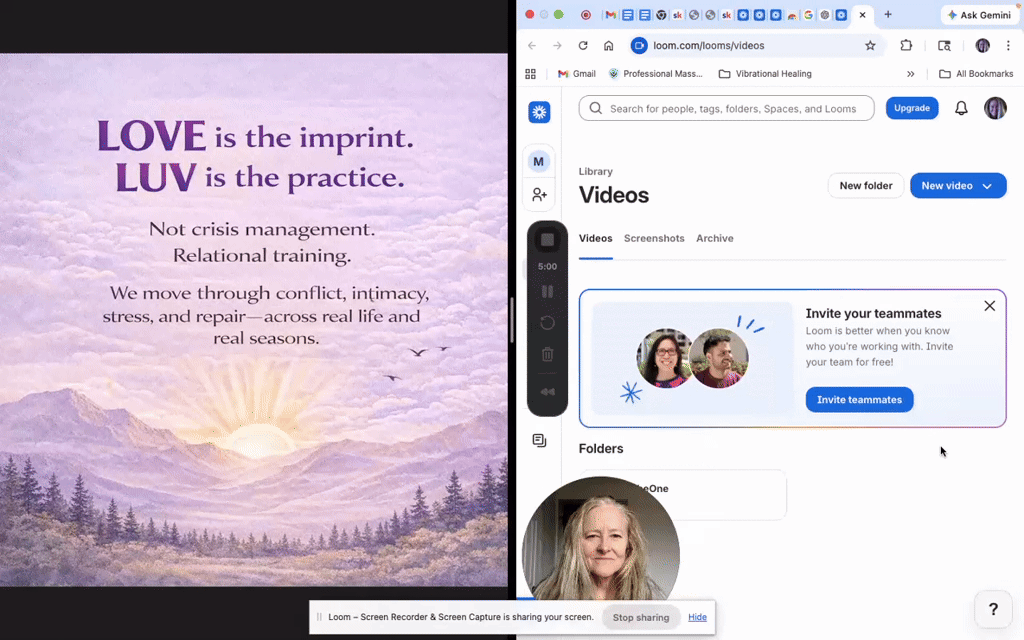The image size is (1024, 640).
Task: Select the red record-circle tab
Action: pos(586,14)
